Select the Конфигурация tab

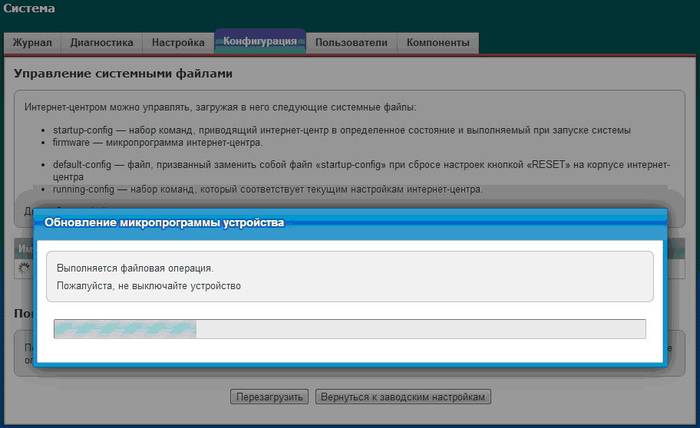pyautogui.click(x=260, y=42)
